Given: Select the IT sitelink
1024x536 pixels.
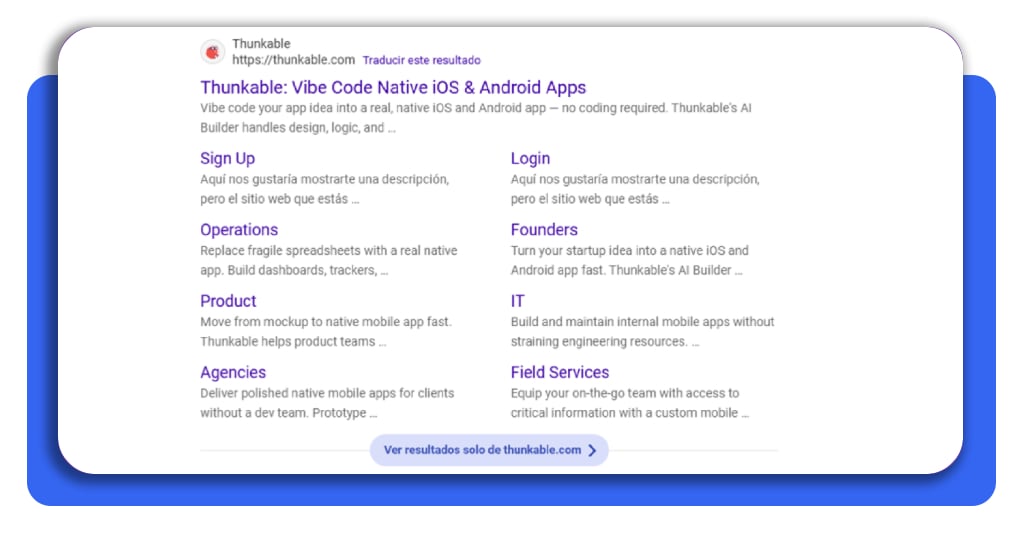Looking at the screenshot, I should click(517, 301).
